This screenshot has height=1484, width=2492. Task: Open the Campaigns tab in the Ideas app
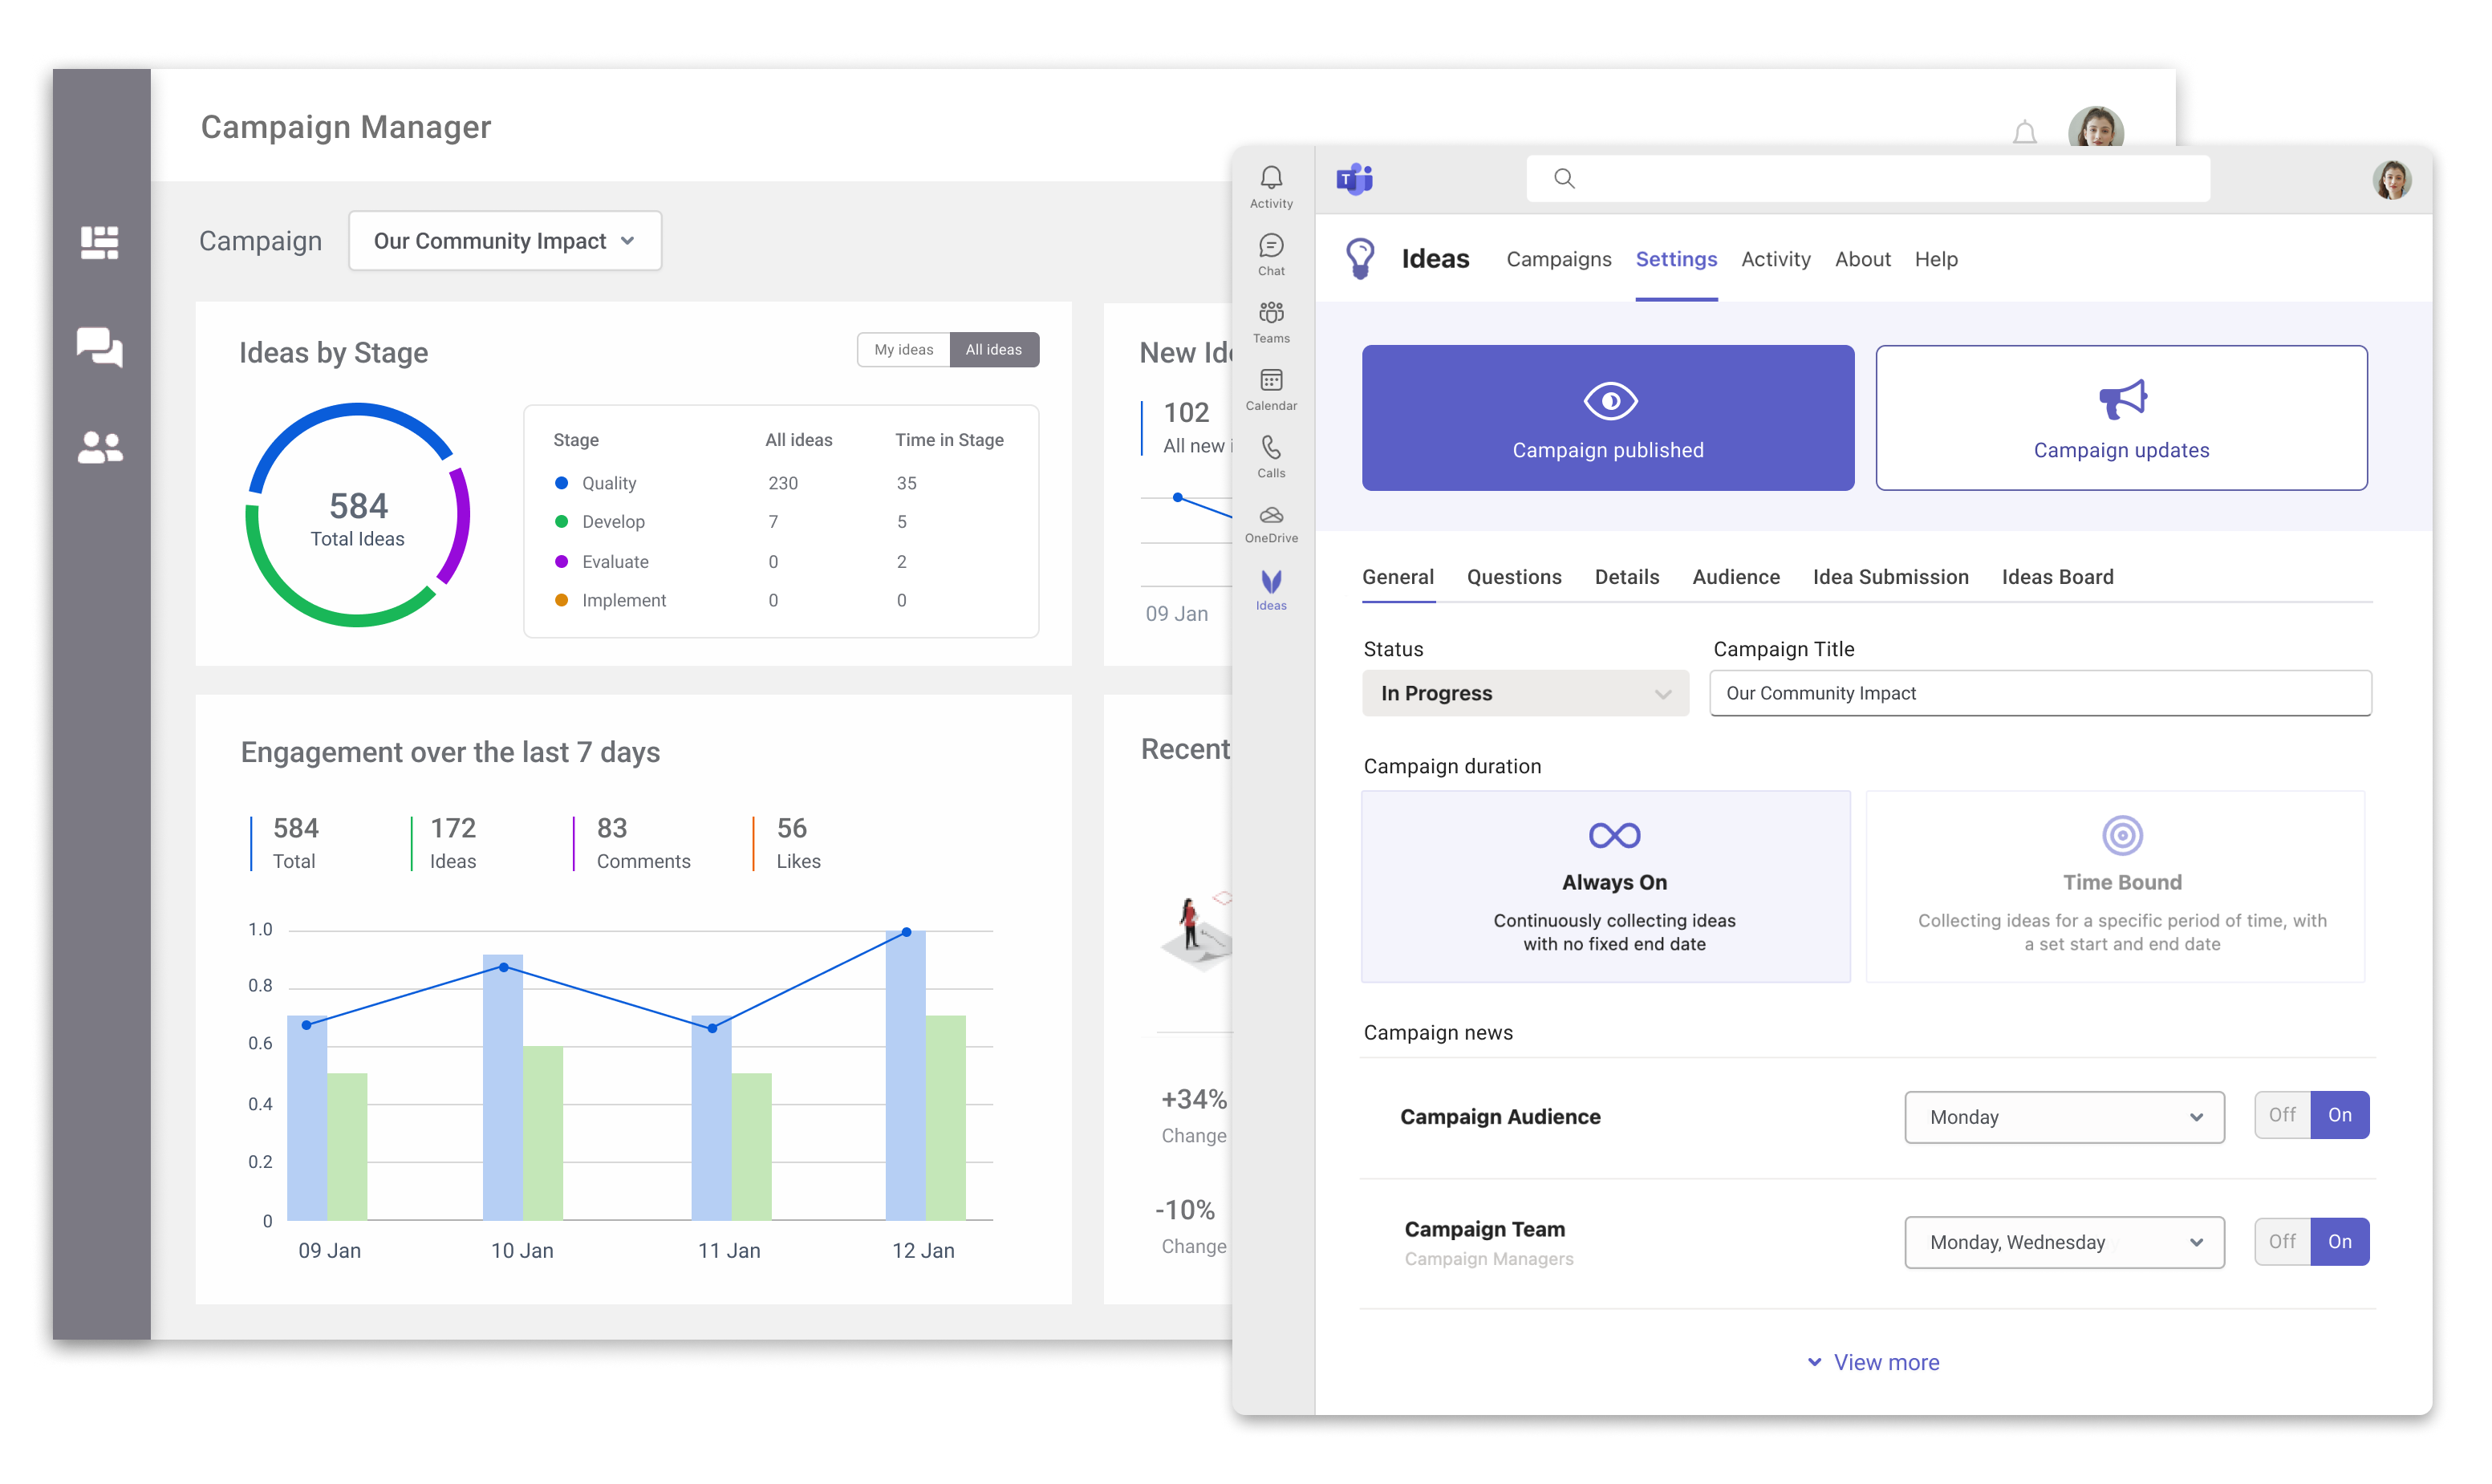pos(1557,259)
